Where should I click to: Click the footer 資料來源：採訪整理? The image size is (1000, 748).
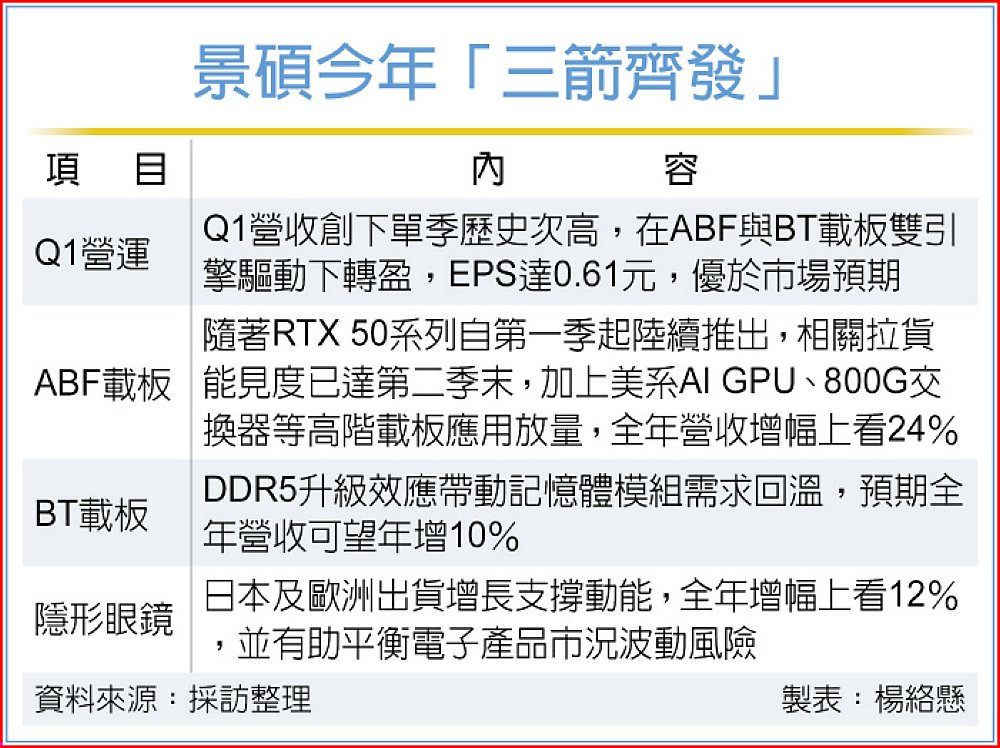pos(173,699)
